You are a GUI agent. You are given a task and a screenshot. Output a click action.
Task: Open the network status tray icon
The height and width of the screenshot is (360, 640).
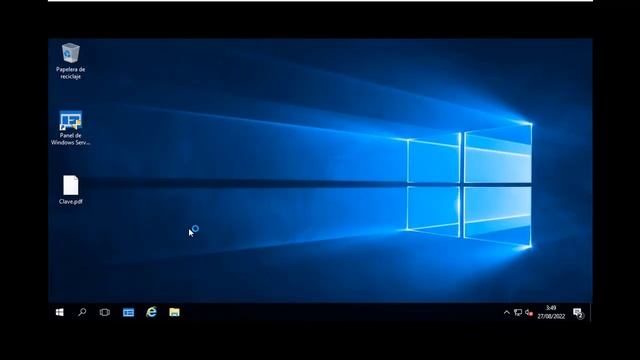pos(518,313)
